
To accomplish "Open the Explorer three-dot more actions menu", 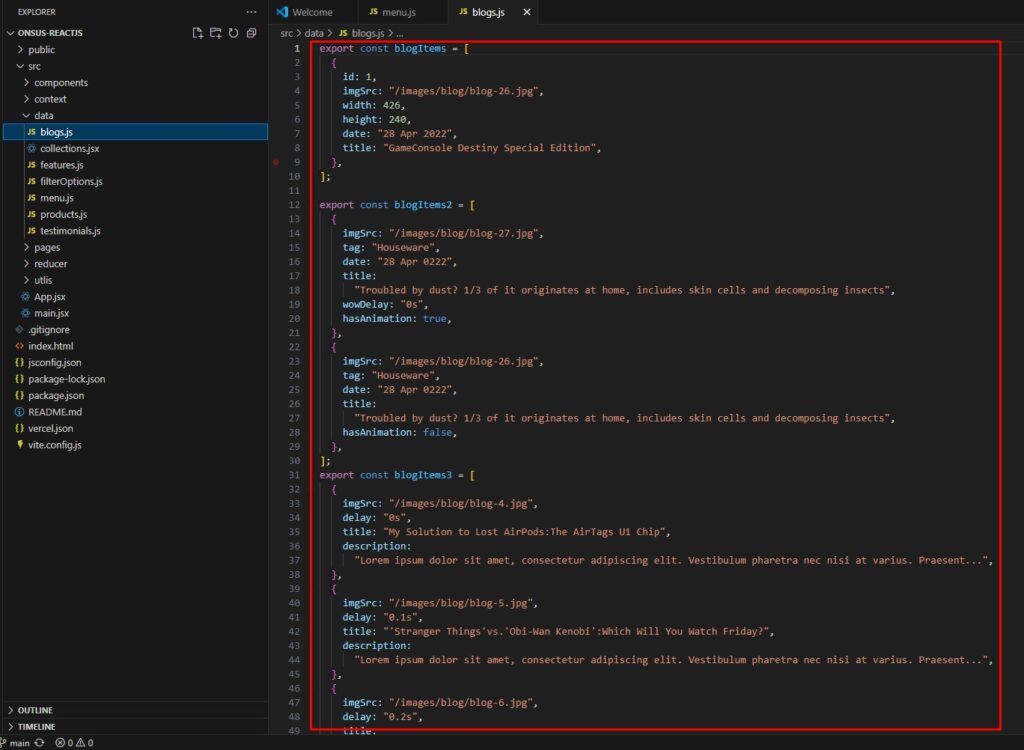I will 251,12.
